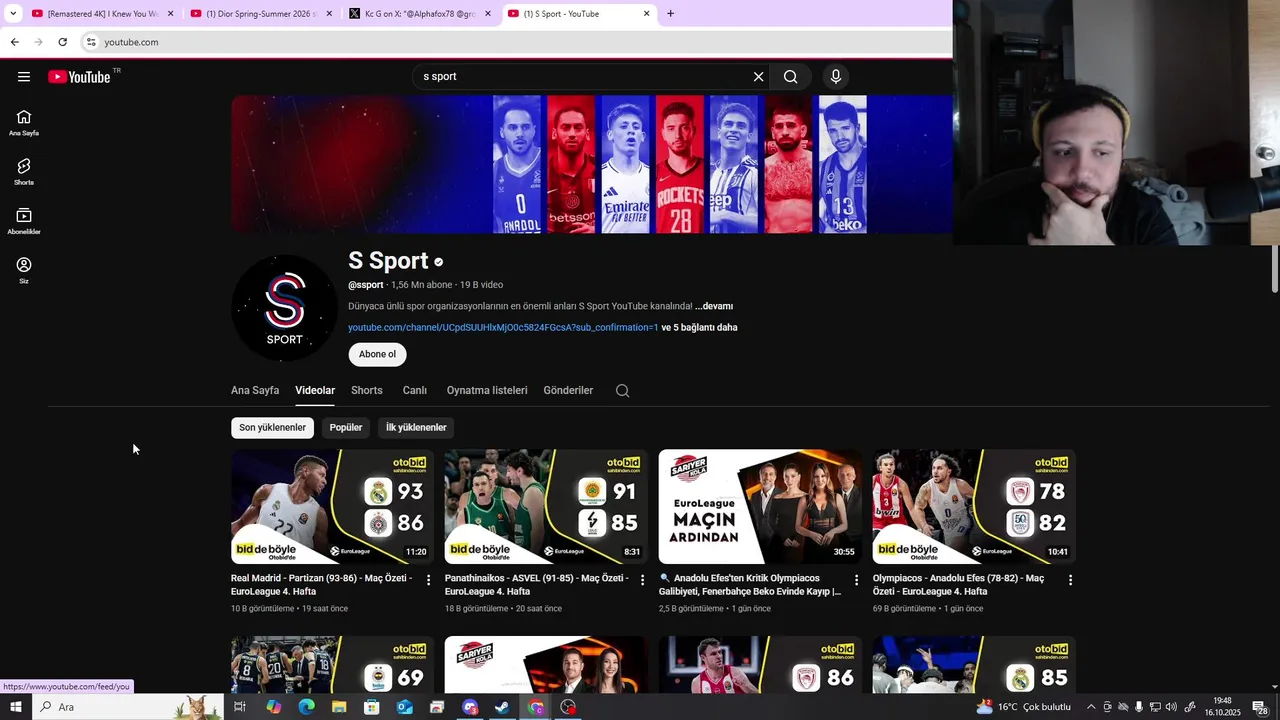The height and width of the screenshot is (720, 1280).
Task: Open weather widget 16°C Çok bulutlu
Action: click(1024, 707)
